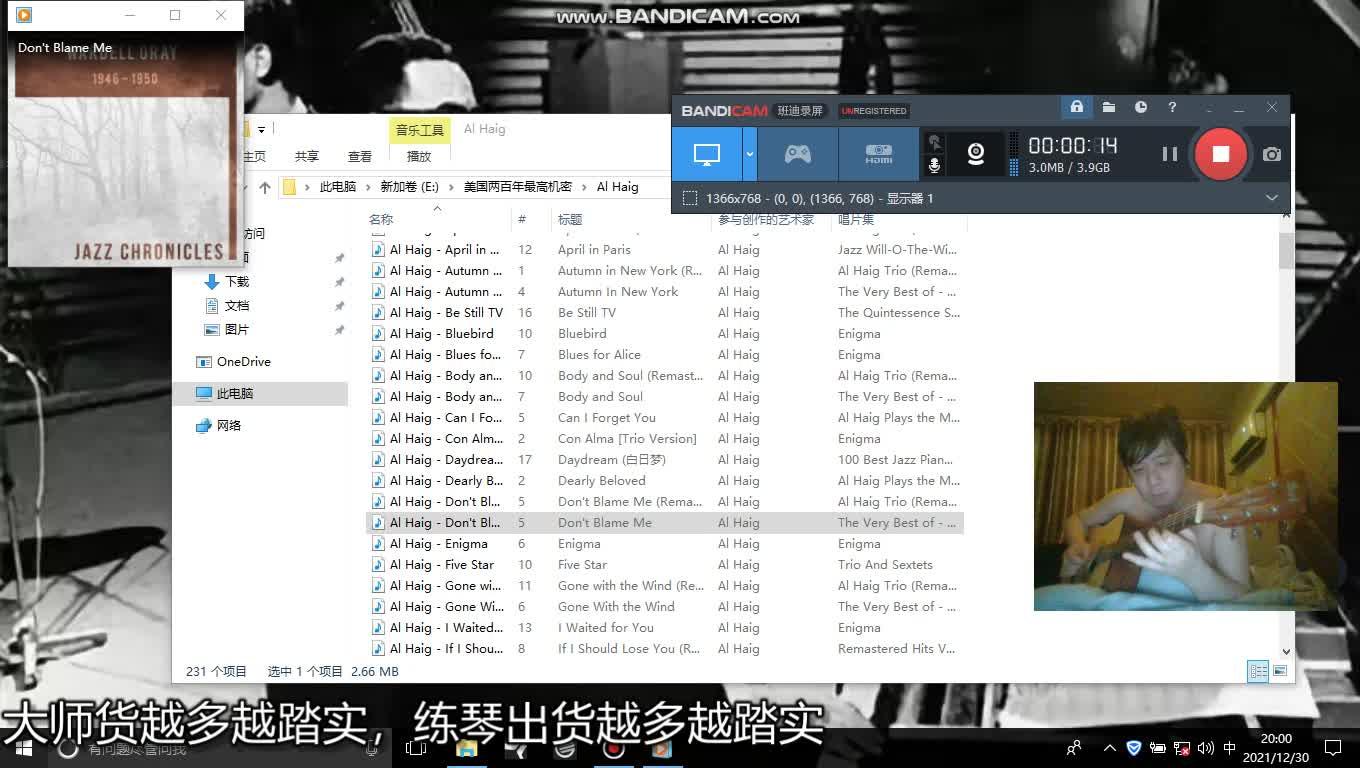This screenshot has width=1360, height=768.
Task: Open the quick access toolbar dropdown in Explorer
Action: (262, 130)
